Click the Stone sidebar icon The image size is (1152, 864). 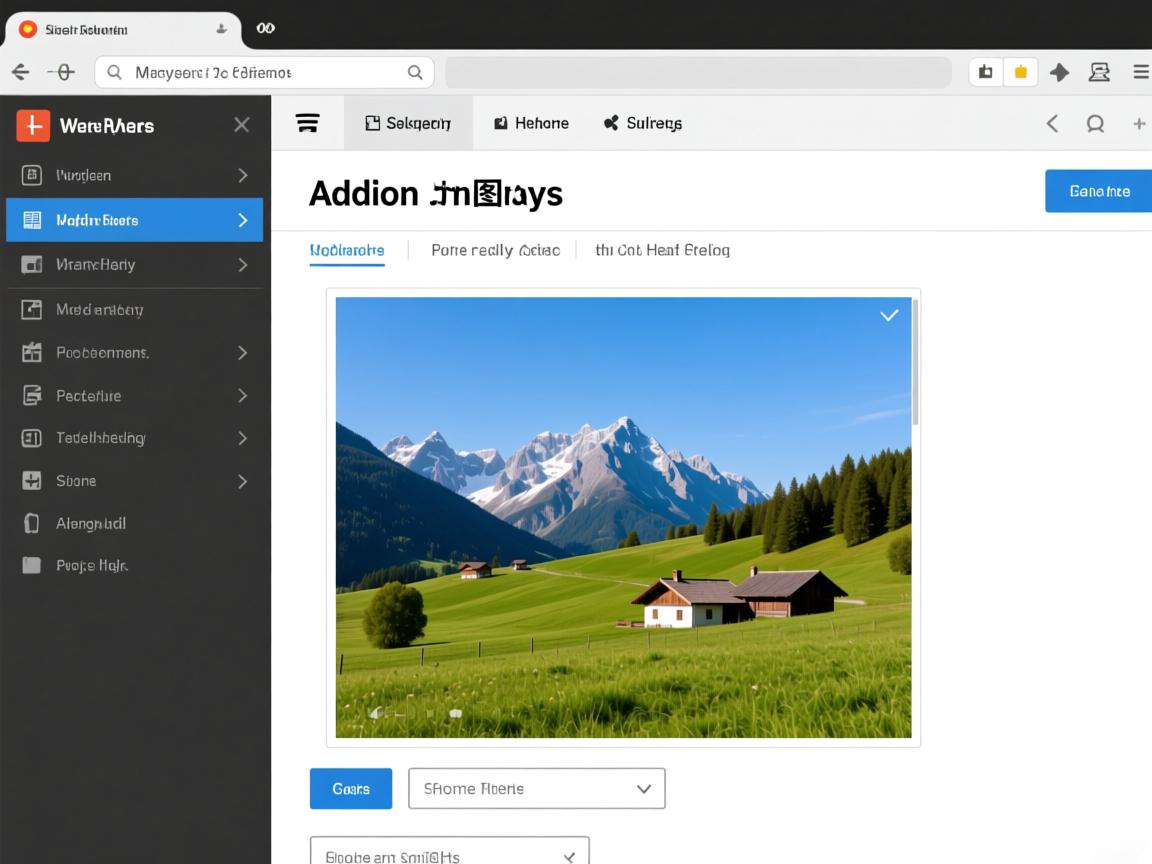[32, 481]
